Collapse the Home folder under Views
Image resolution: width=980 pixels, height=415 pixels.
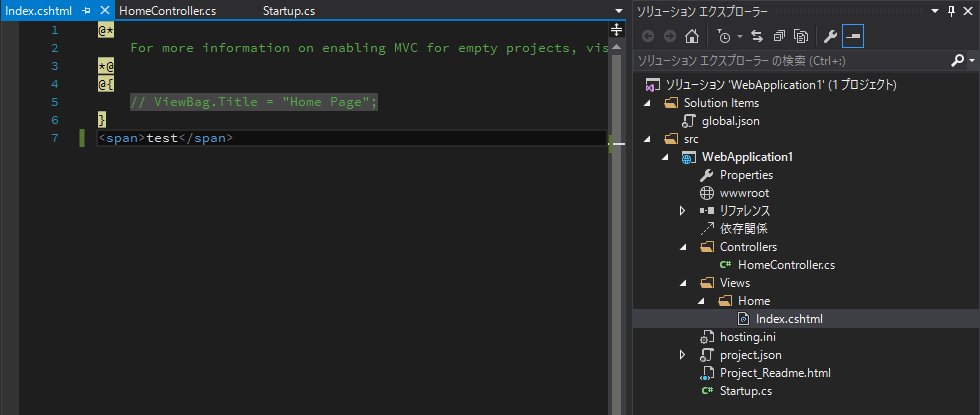pyautogui.click(x=701, y=301)
